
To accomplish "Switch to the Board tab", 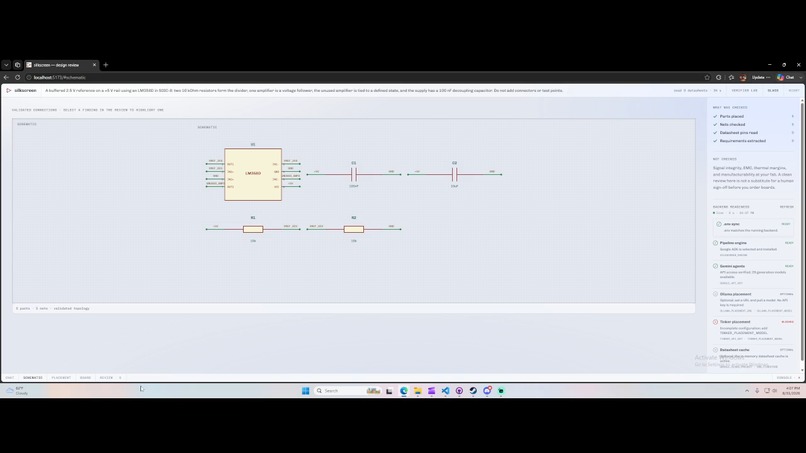I will point(85,377).
